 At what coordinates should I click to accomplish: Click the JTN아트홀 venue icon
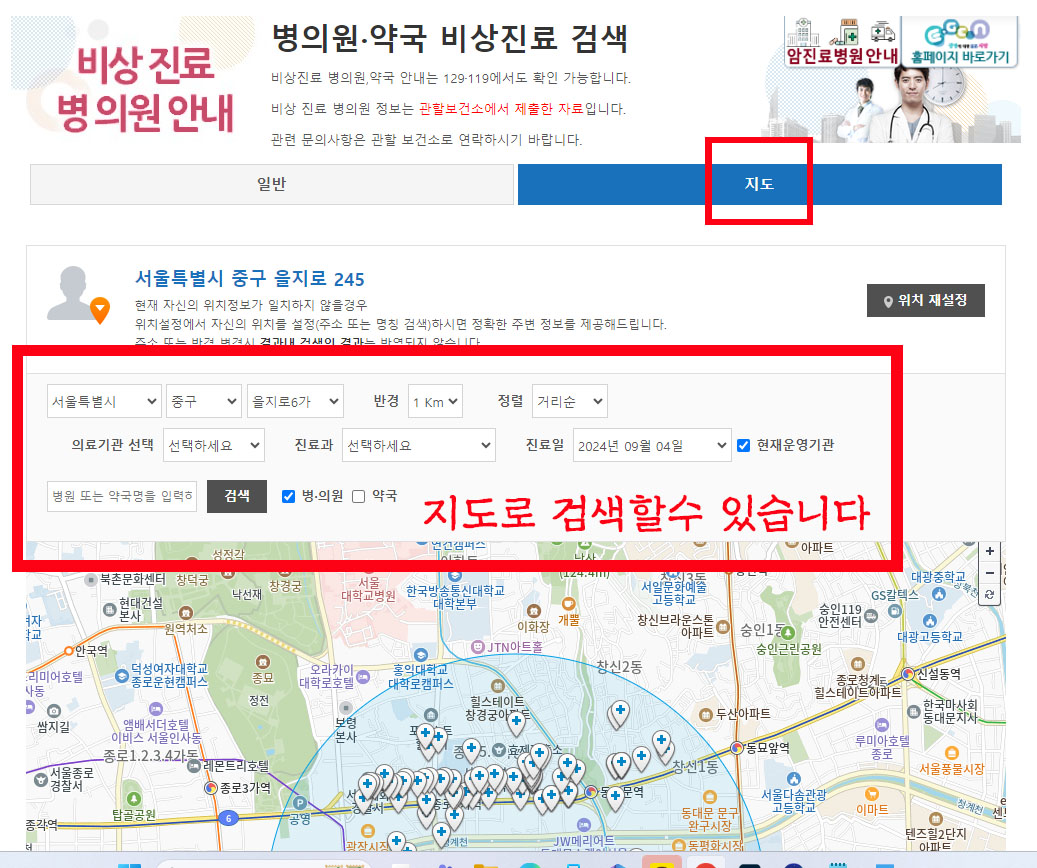(477, 646)
